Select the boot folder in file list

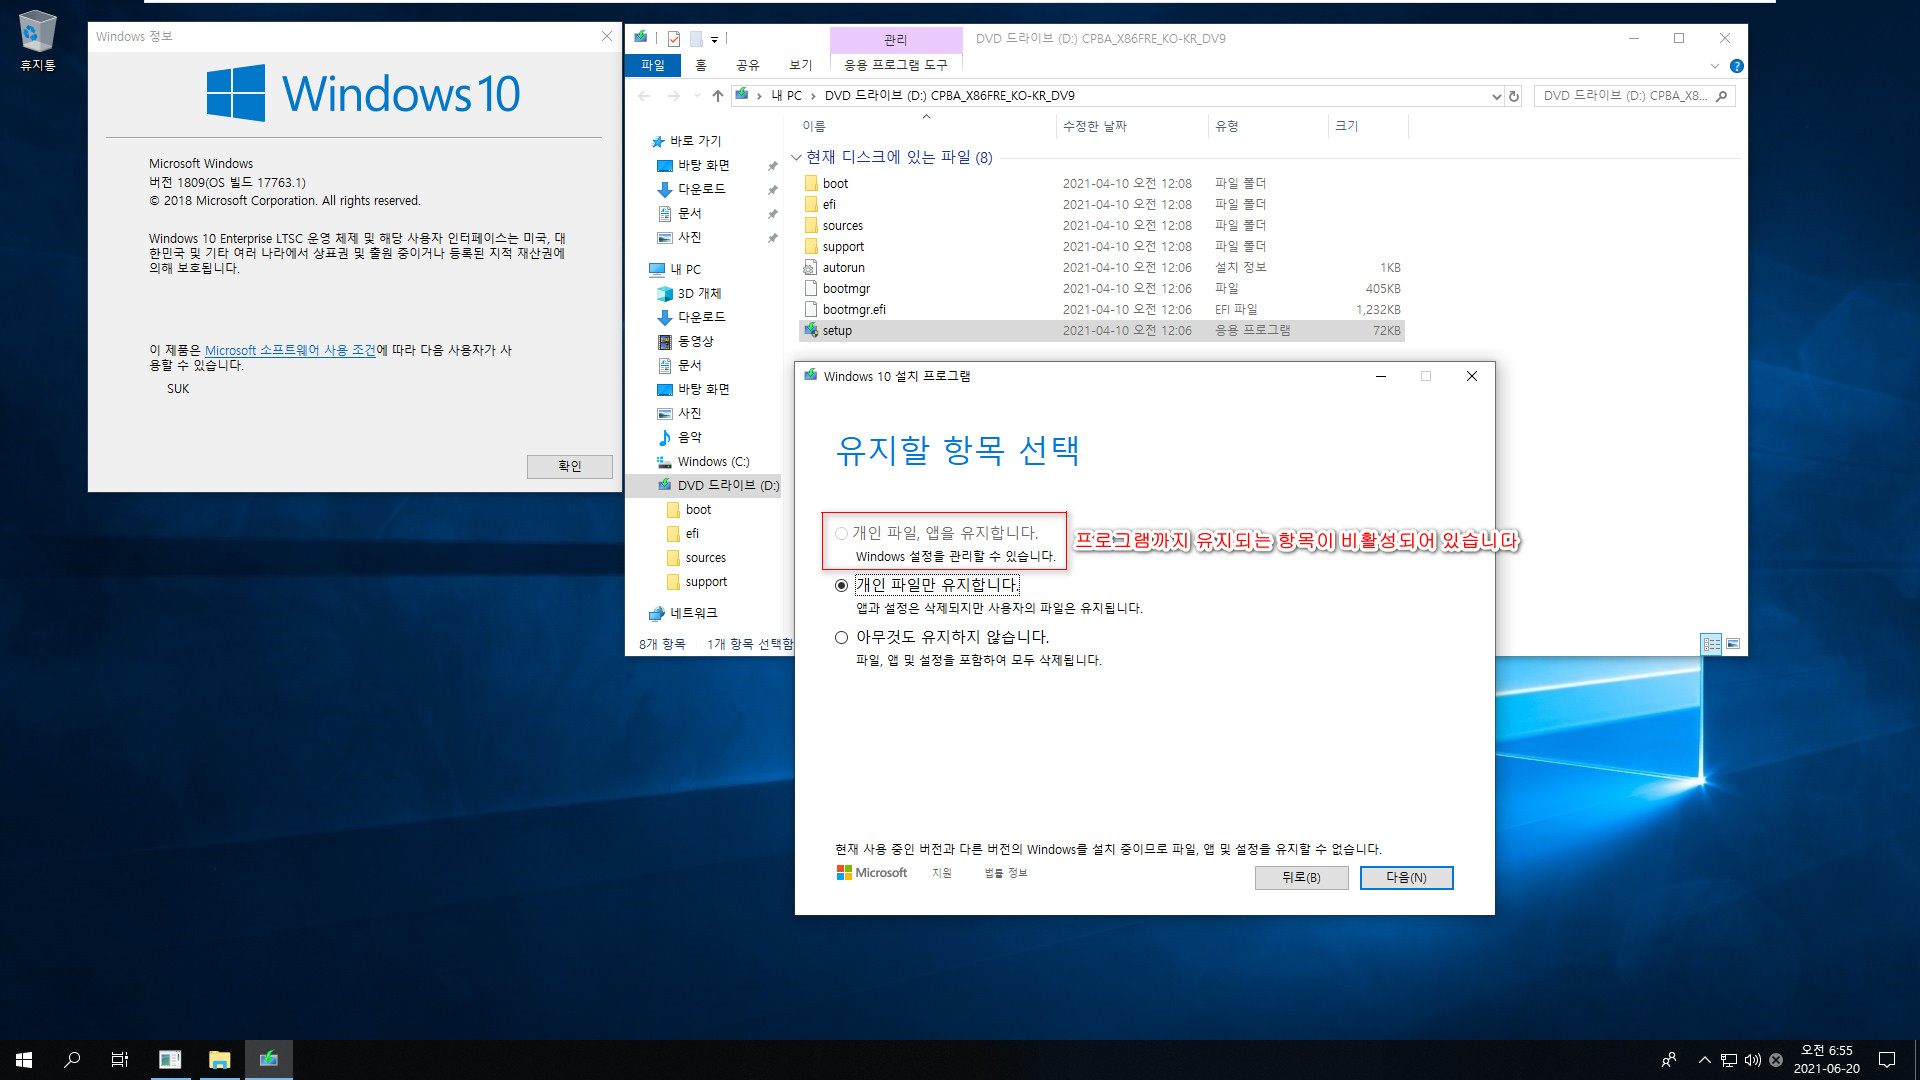coord(835,184)
